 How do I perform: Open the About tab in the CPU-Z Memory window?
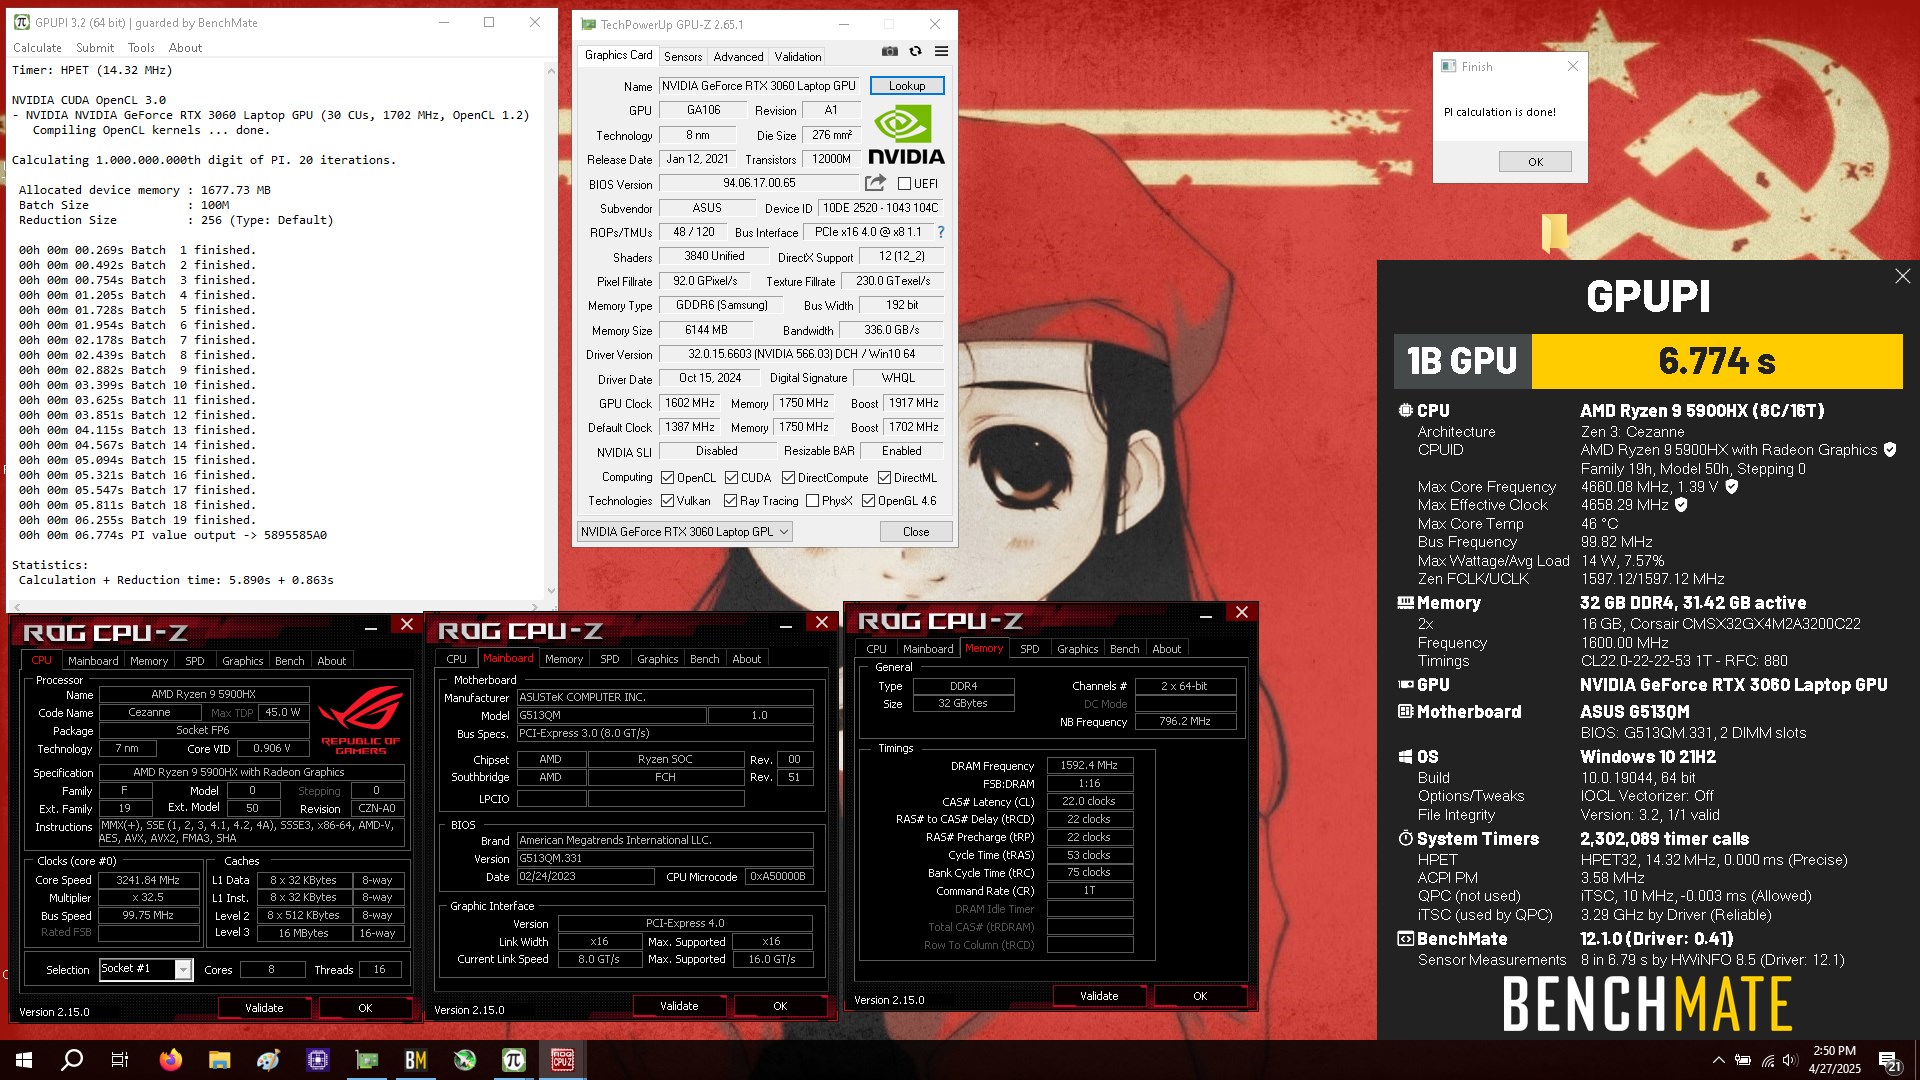(x=1166, y=649)
